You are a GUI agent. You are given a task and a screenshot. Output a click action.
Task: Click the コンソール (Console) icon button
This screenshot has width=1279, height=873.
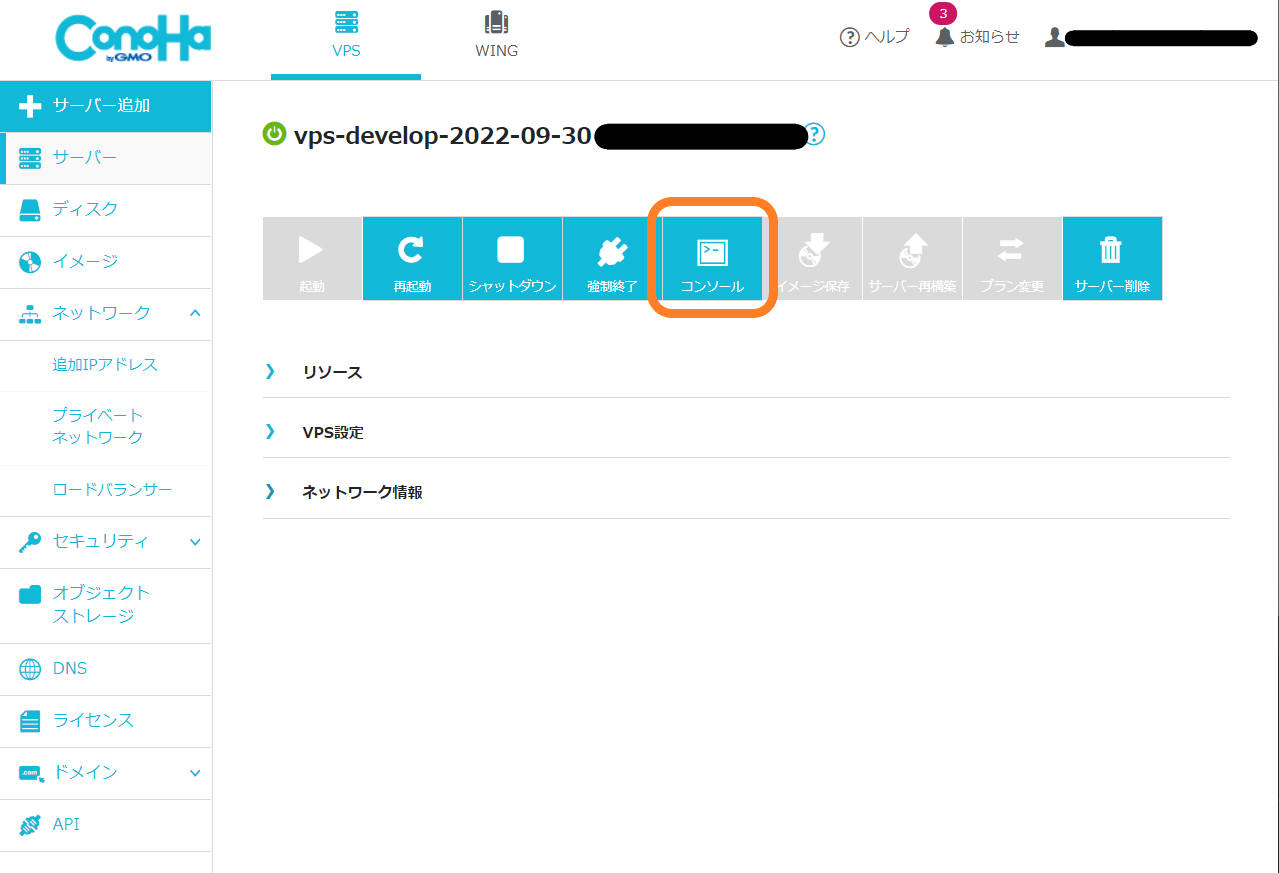coord(712,253)
